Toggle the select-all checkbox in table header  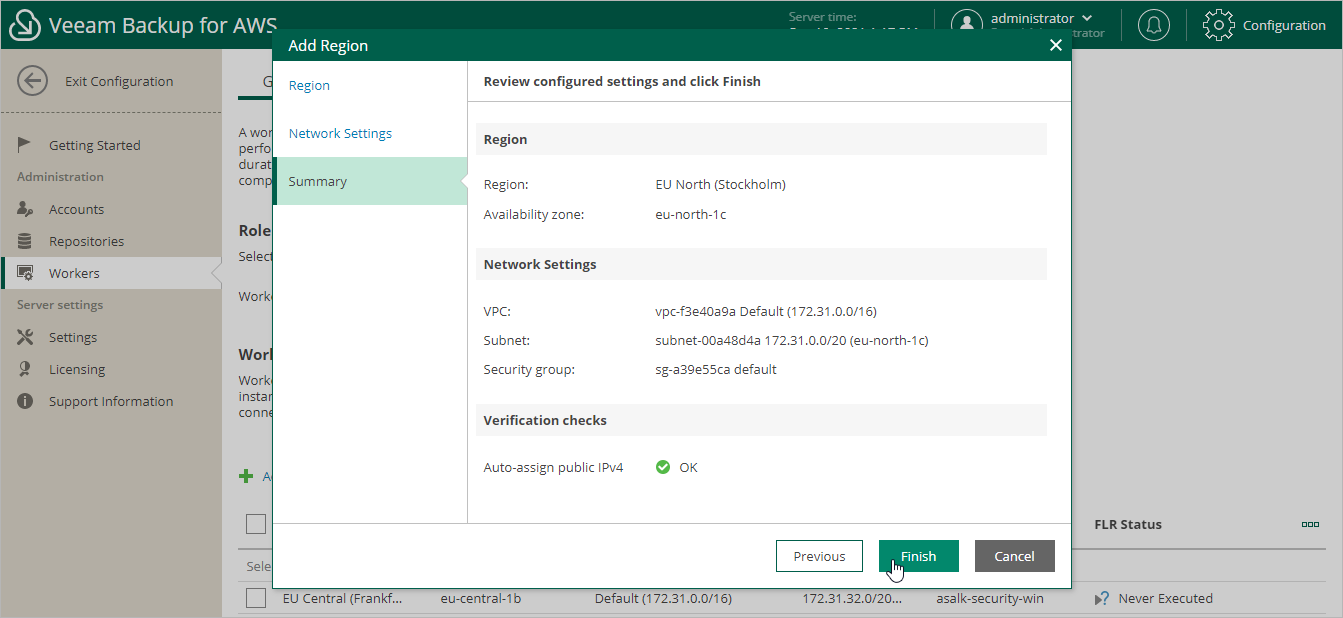256,524
